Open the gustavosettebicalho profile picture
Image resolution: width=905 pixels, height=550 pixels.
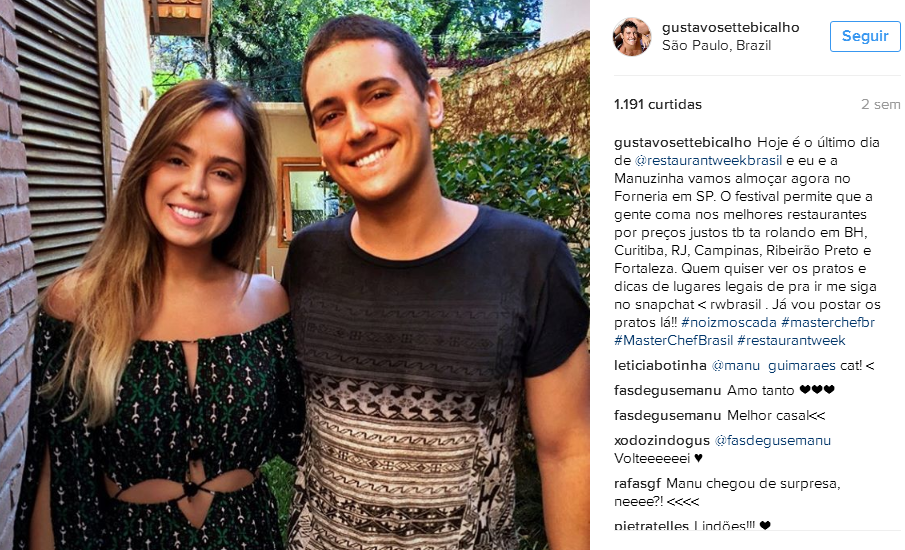[631, 36]
